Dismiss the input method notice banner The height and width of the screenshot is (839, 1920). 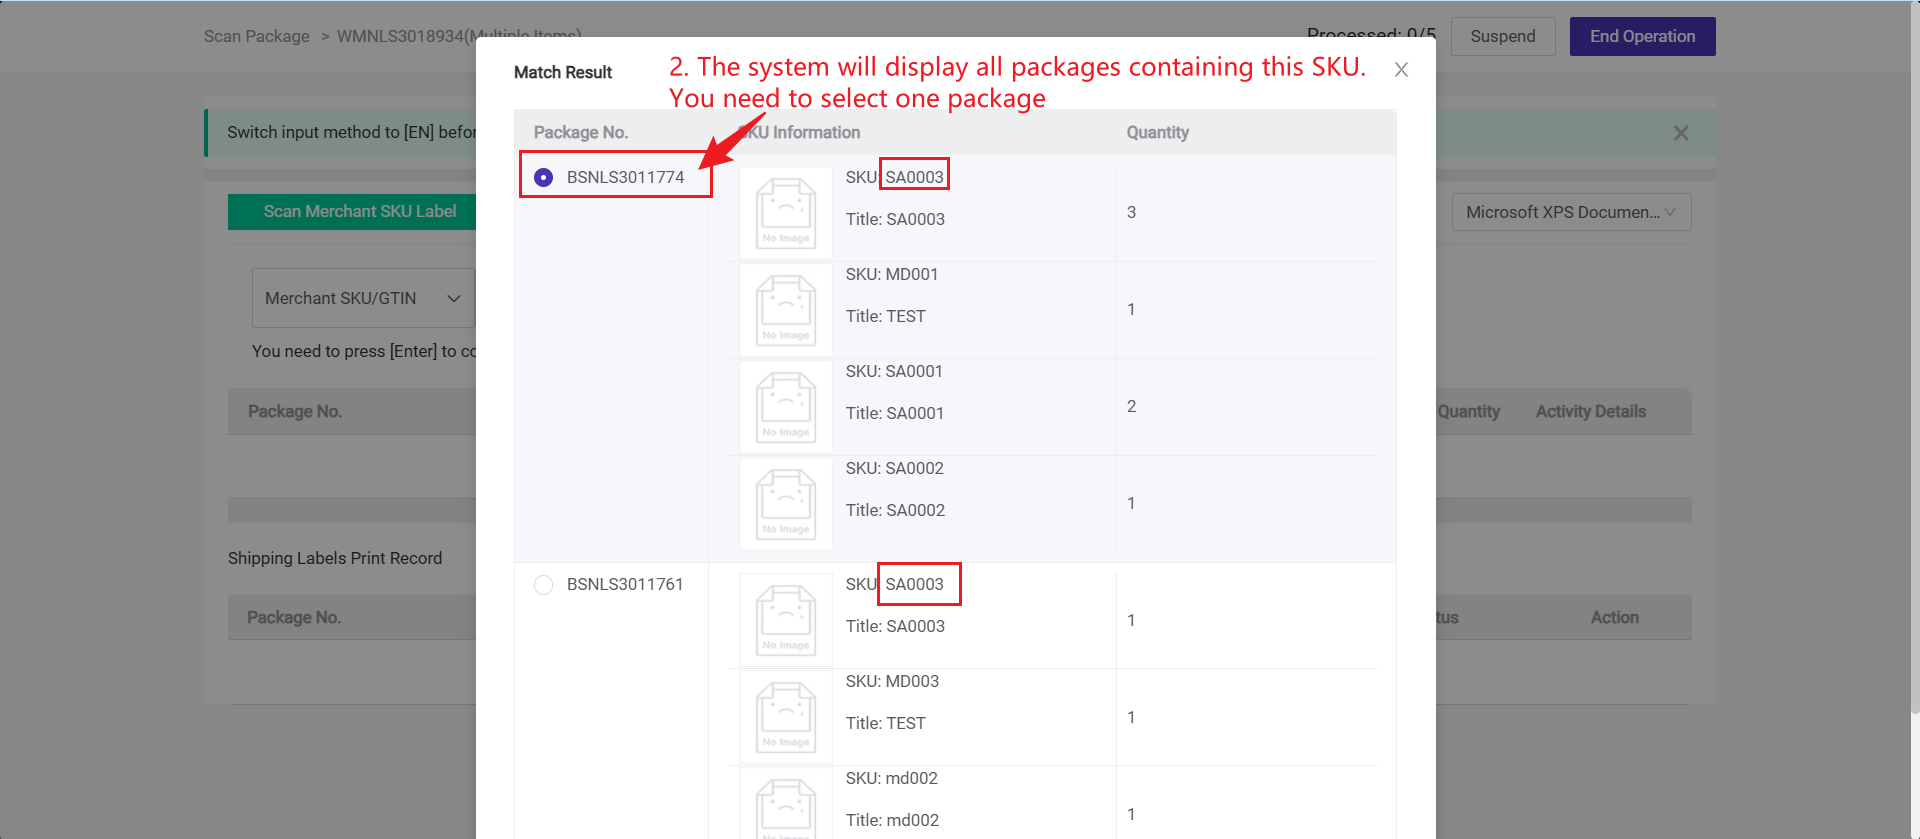point(1681,133)
